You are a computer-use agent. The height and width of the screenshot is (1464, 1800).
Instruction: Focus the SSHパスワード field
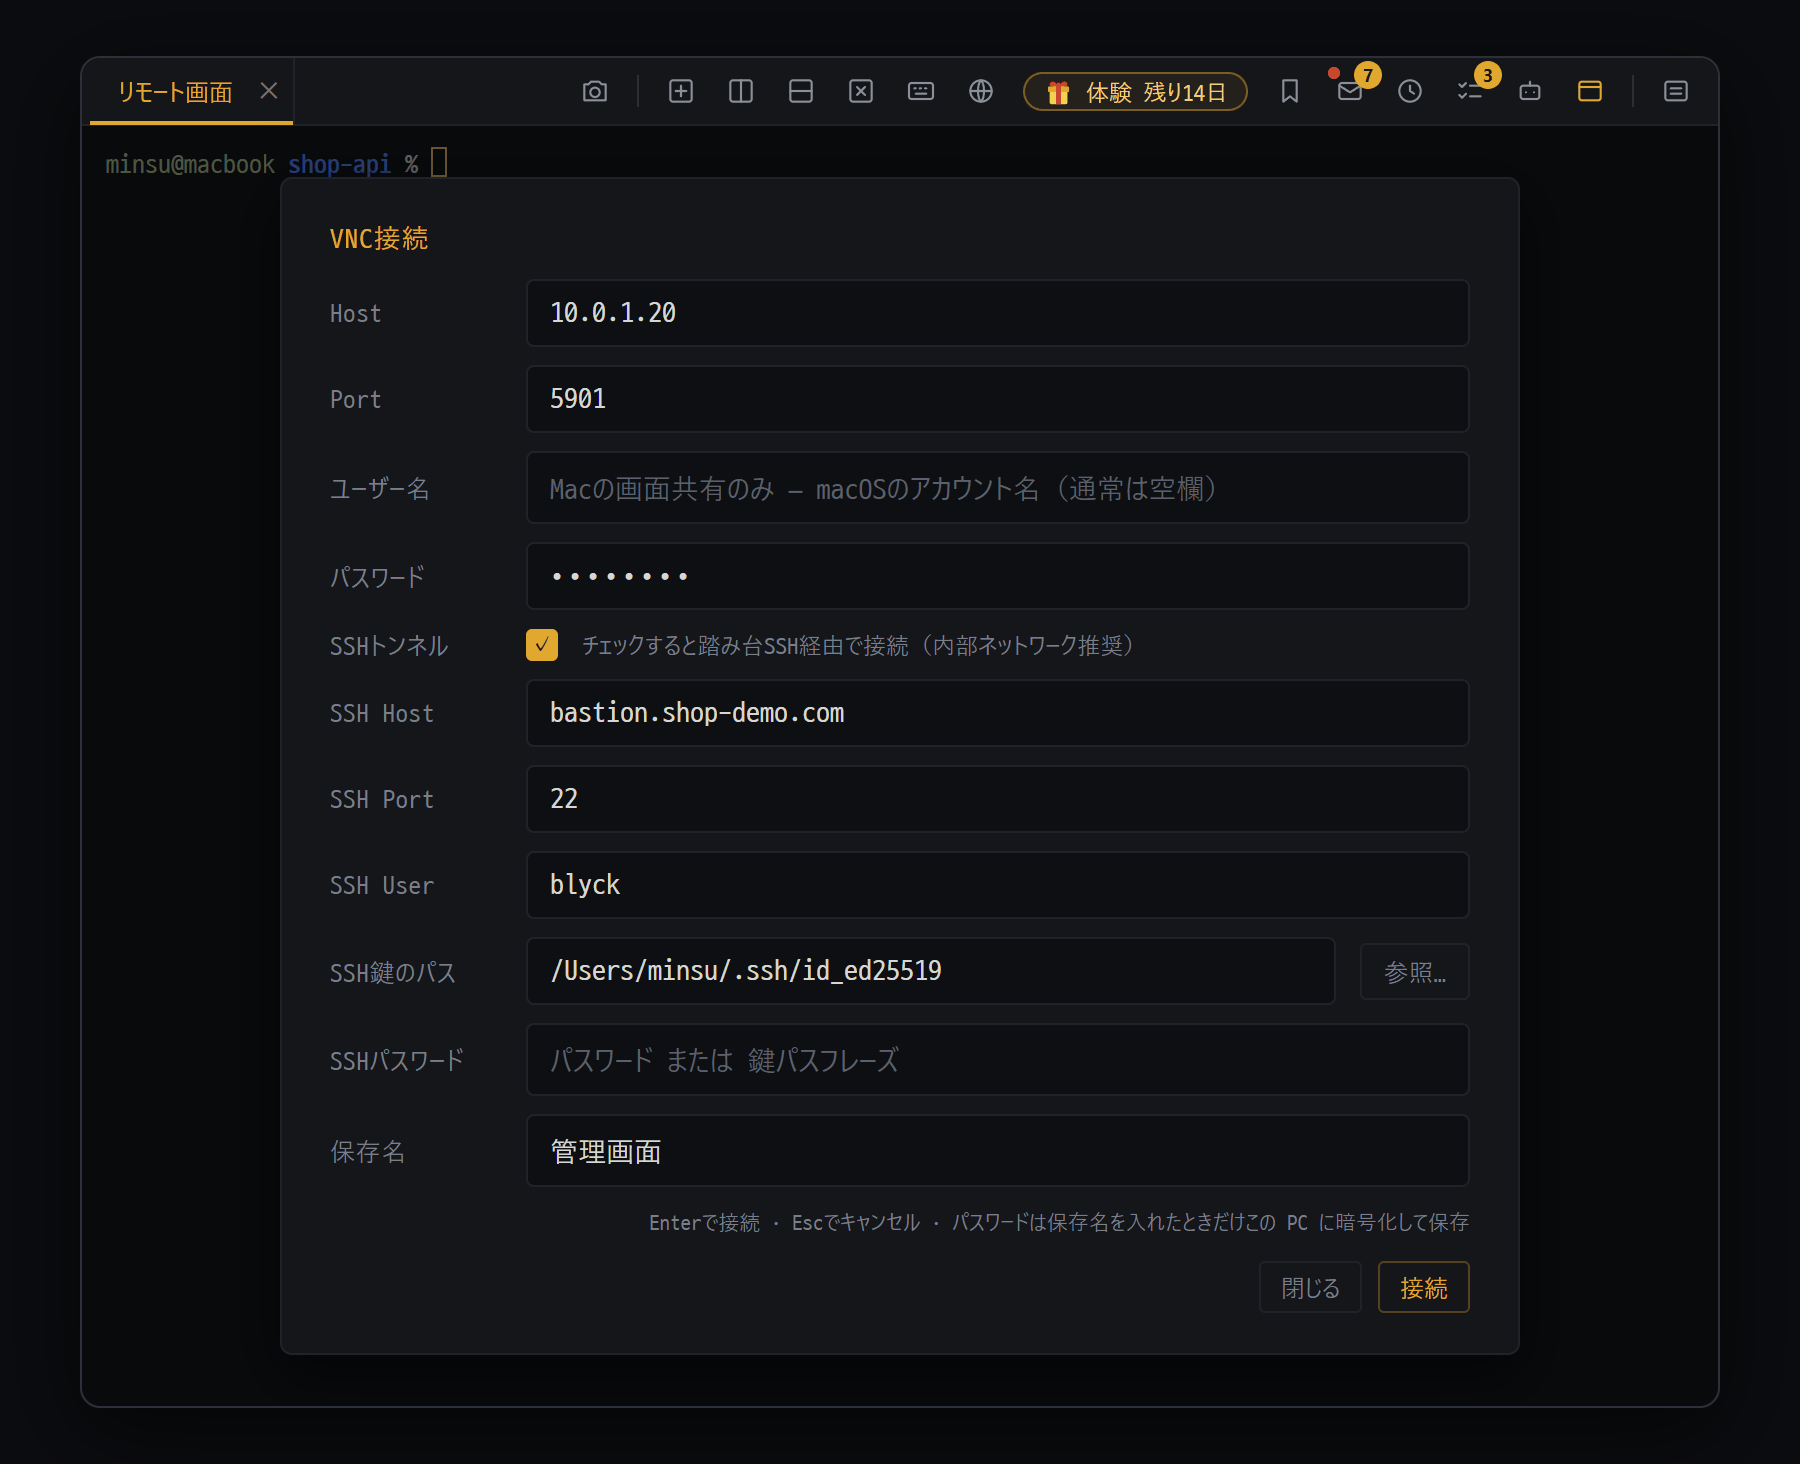(x=997, y=1060)
